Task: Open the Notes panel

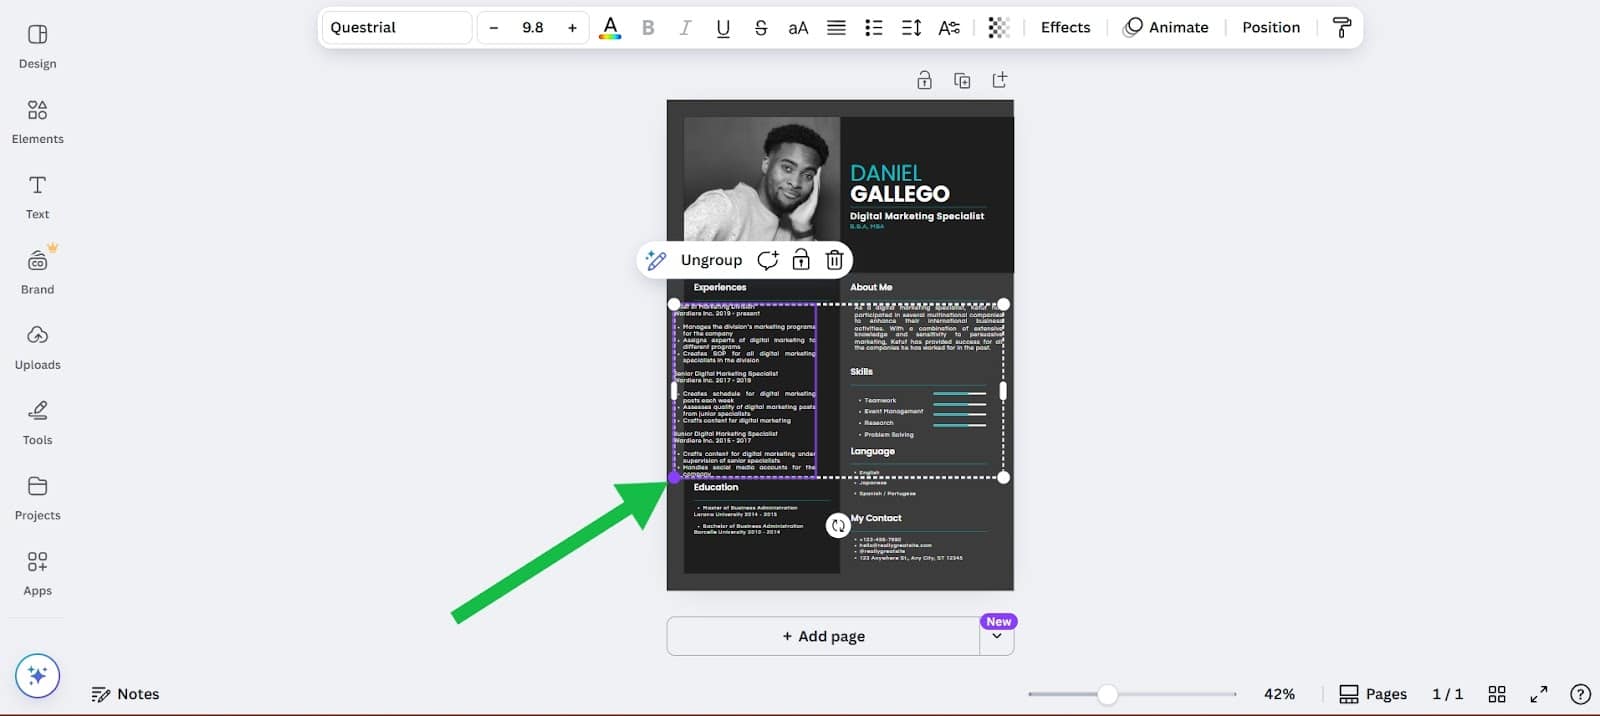Action: click(x=125, y=694)
